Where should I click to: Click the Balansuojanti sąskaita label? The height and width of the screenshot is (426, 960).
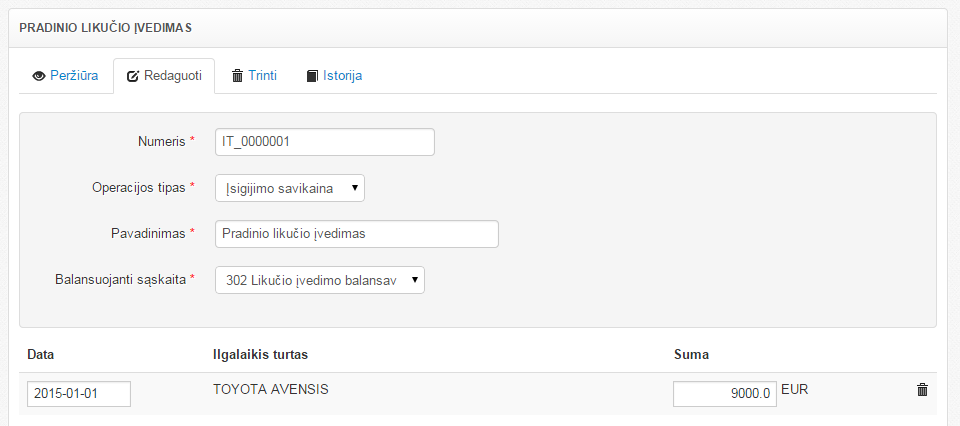click(x=120, y=280)
